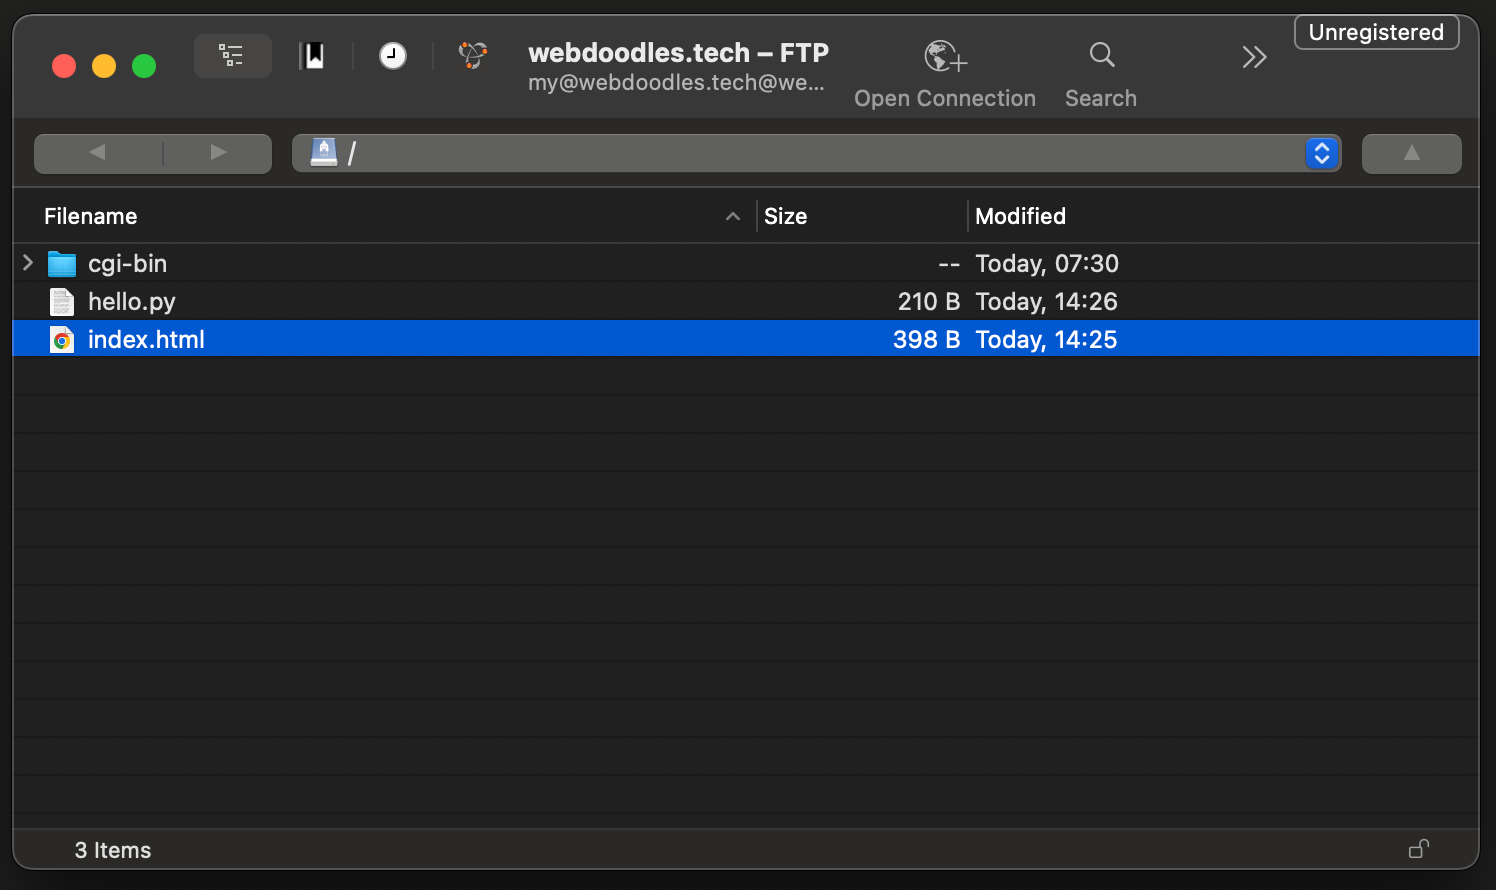Screen dimensions: 1496x890
Task: Switch to the outline browser view
Action: tap(232, 56)
